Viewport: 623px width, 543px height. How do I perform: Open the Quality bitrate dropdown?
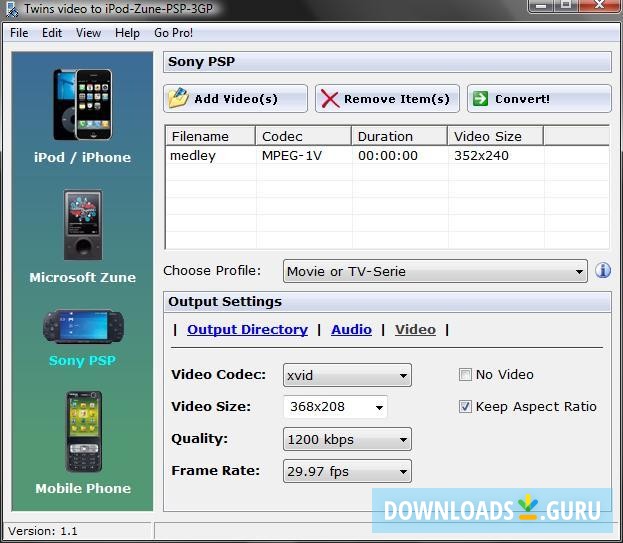pos(347,439)
